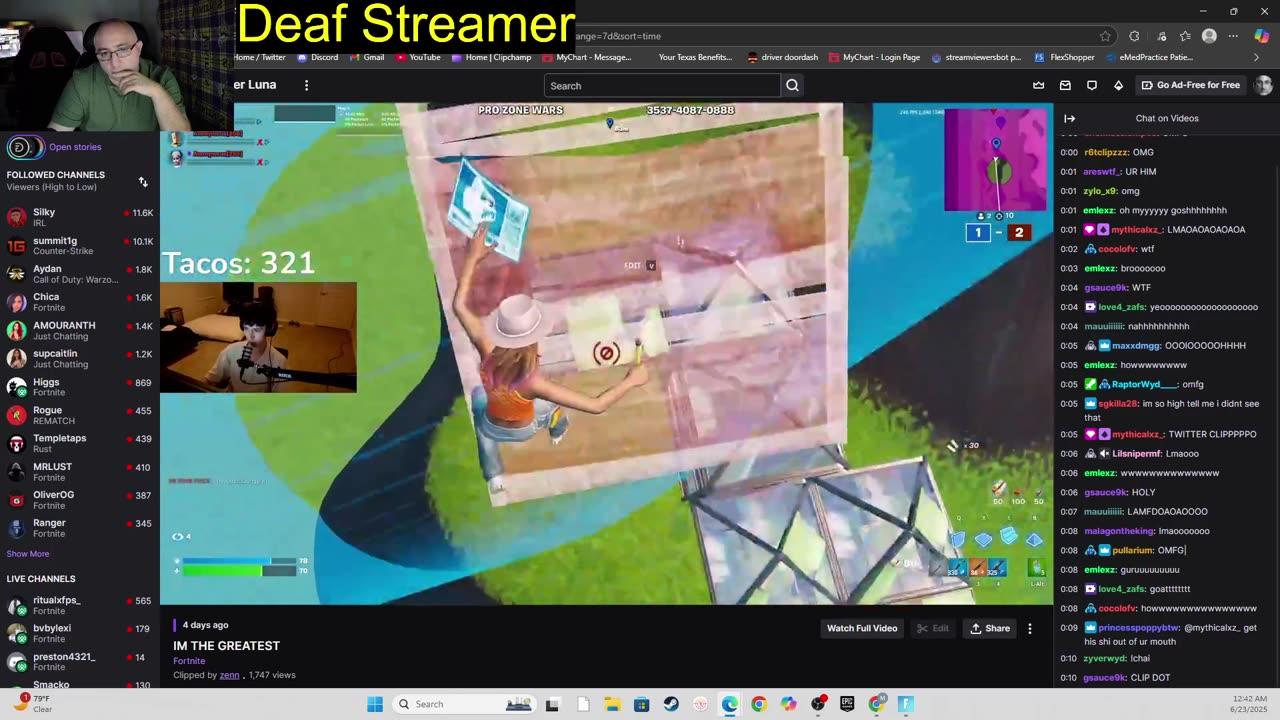The image size is (1280, 720).
Task: Open Silky's channel in followed list
Action: pyautogui.click(x=80, y=217)
